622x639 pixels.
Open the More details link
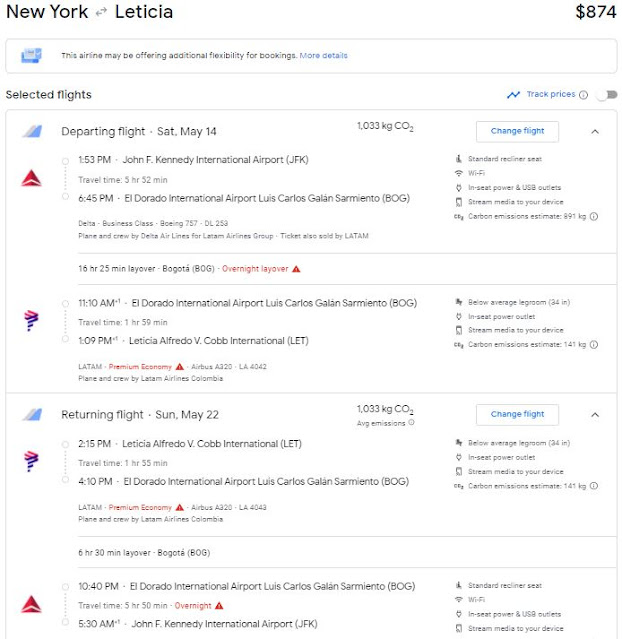tap(324, 55)
